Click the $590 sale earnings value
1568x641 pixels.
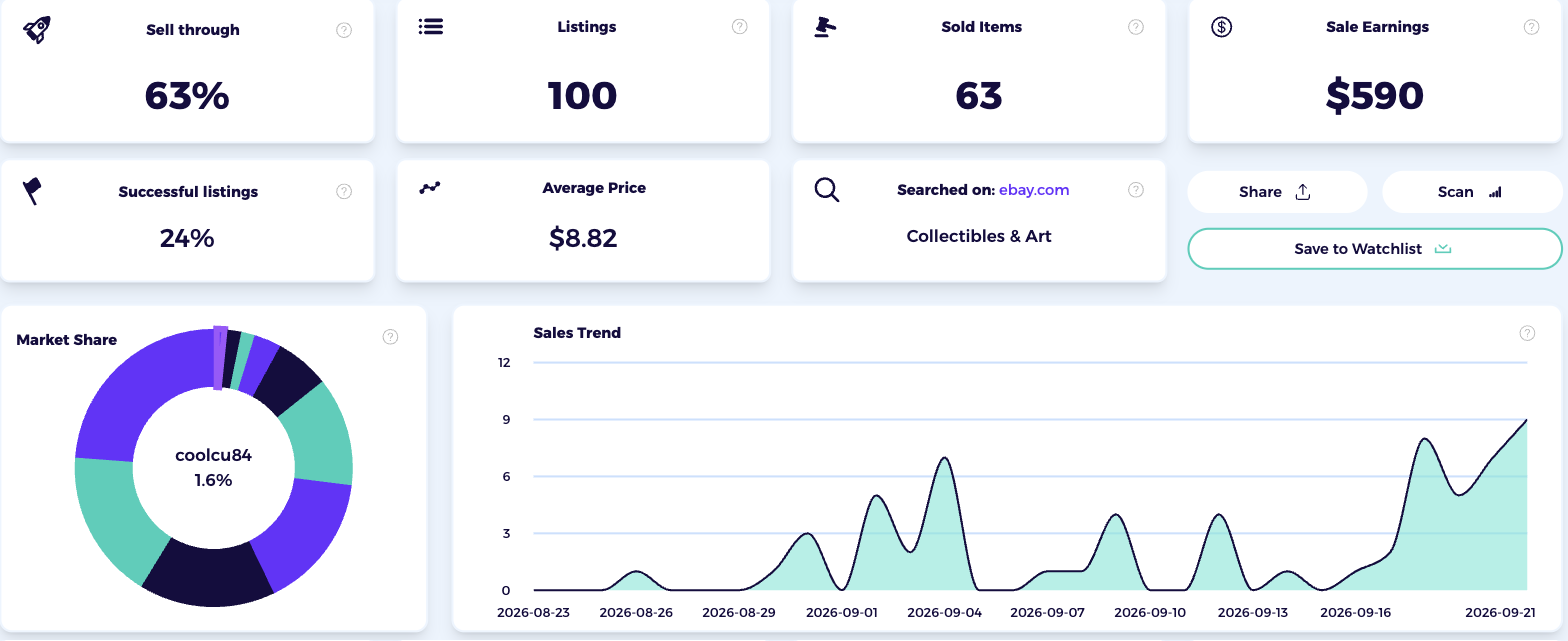pos(1375,96)
